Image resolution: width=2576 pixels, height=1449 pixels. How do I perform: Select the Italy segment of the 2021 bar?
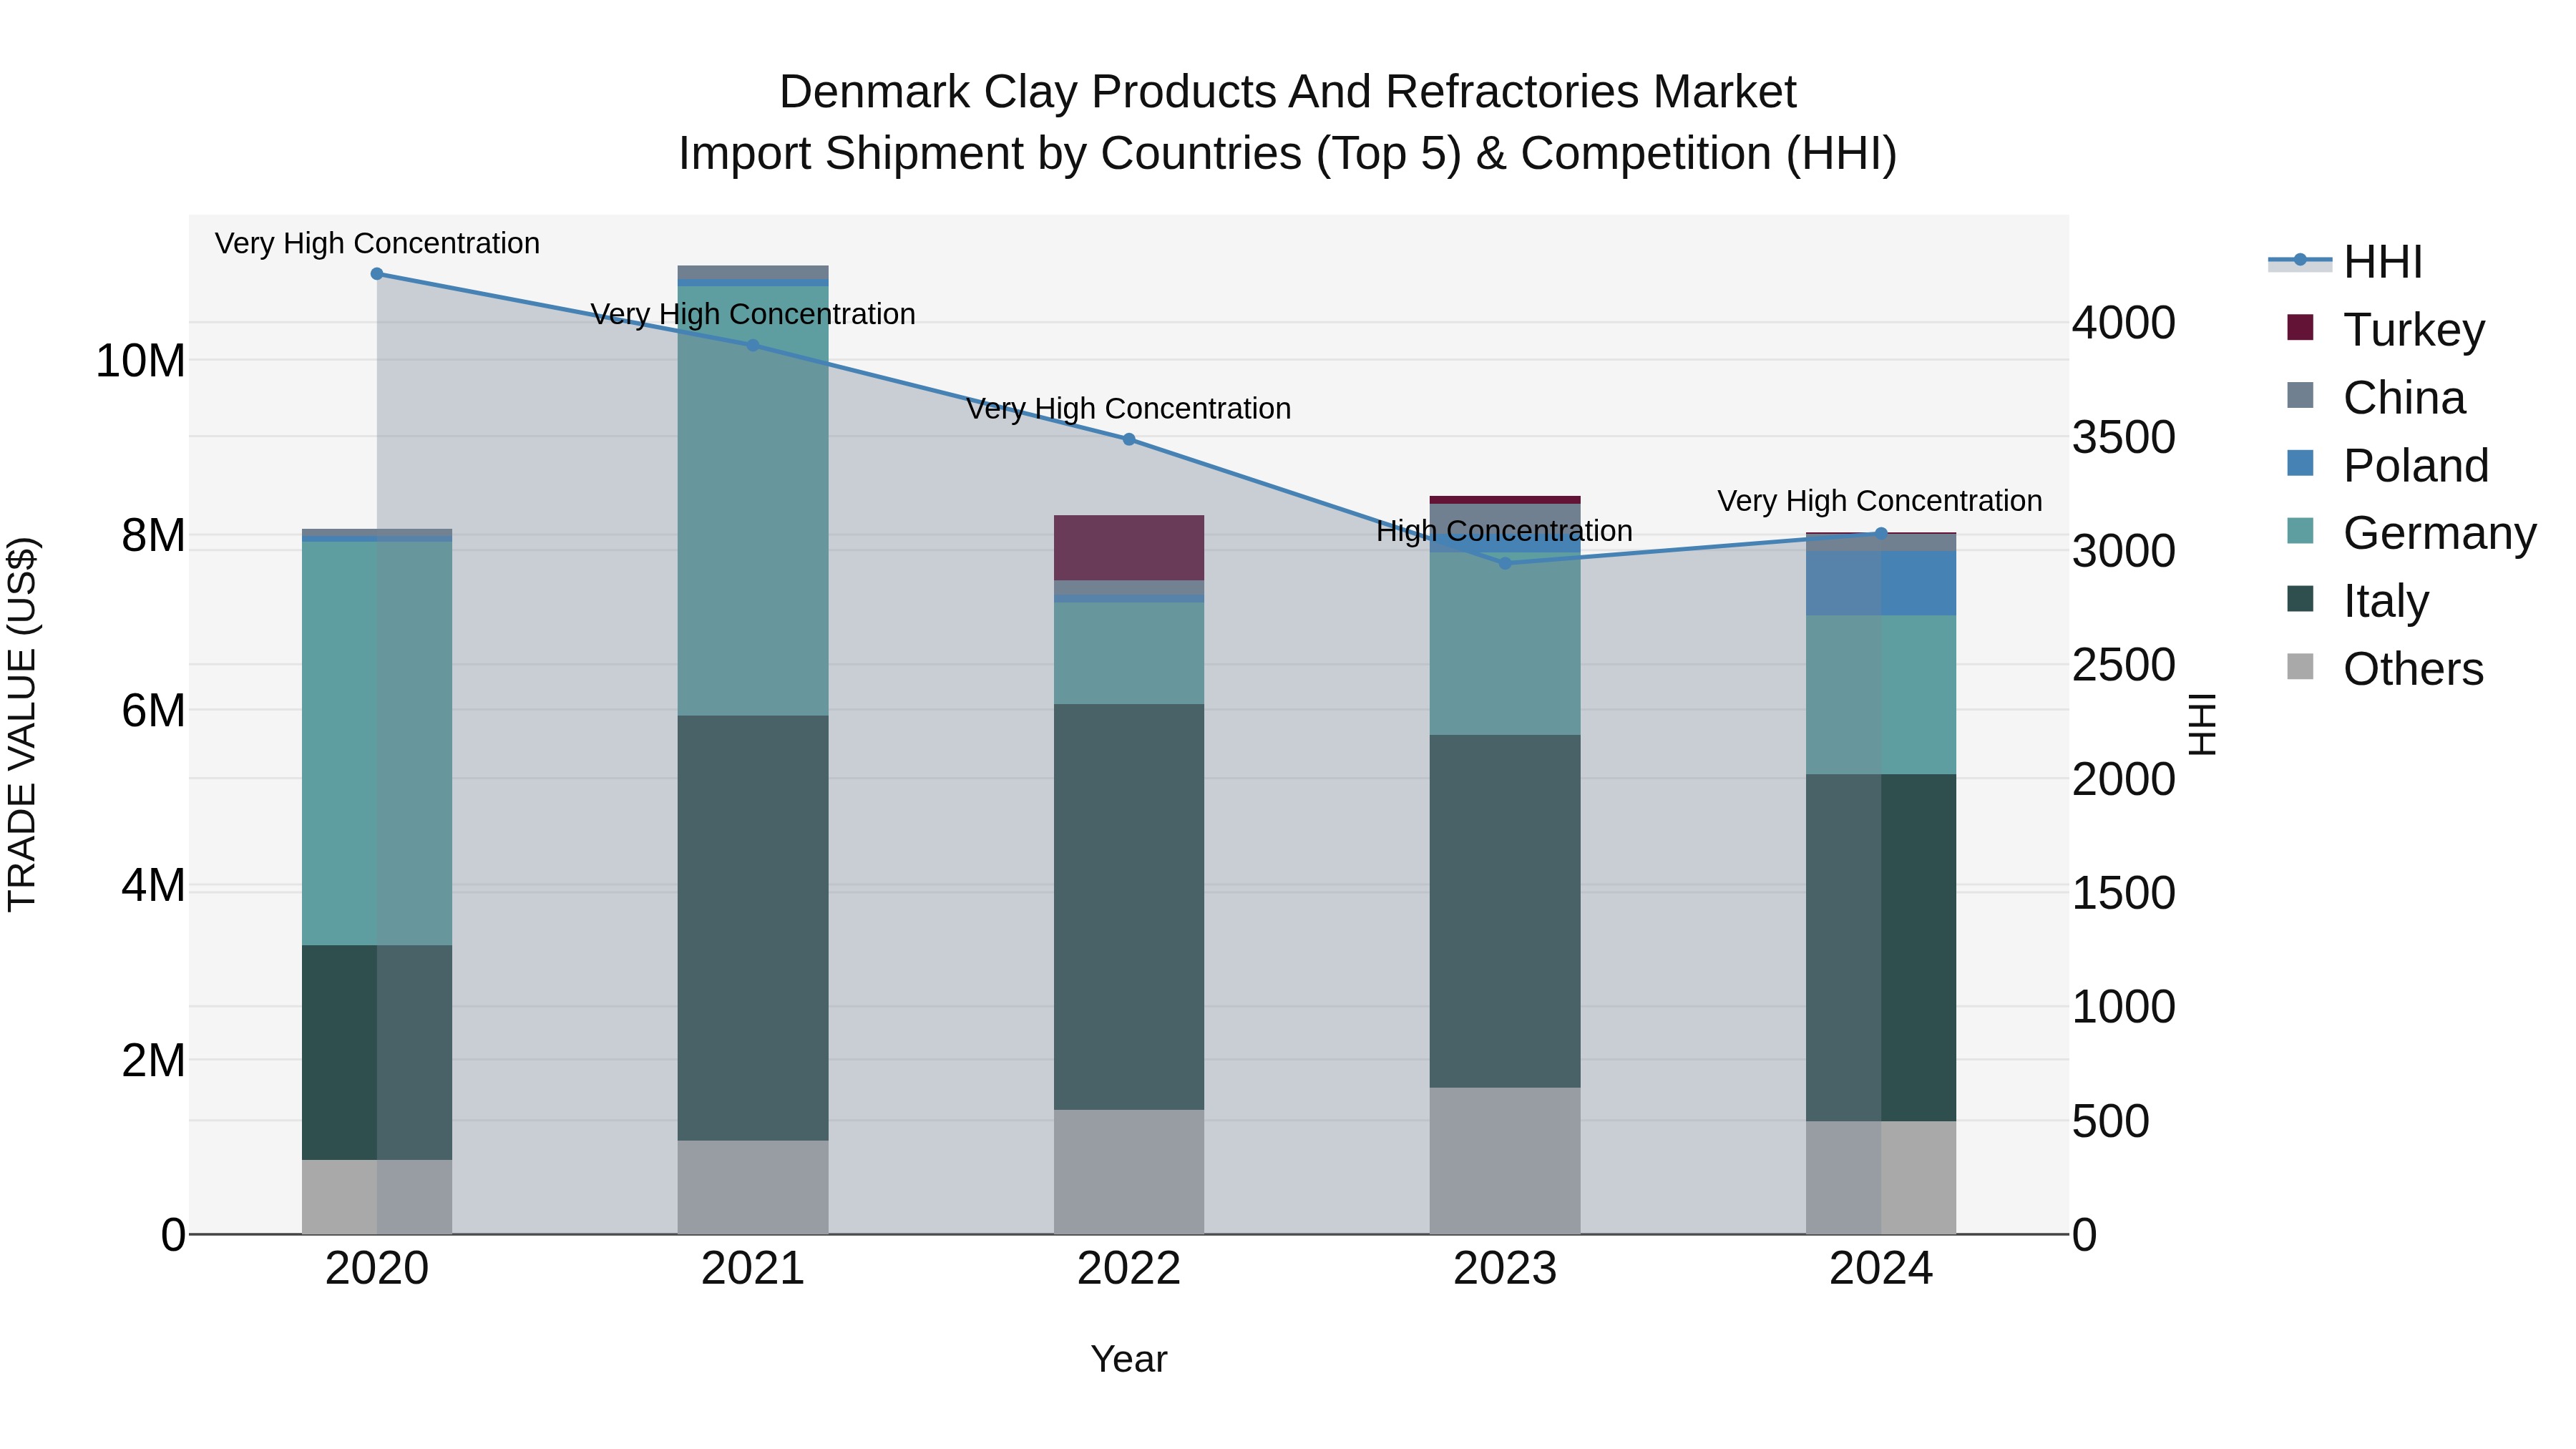click(753, 928)
